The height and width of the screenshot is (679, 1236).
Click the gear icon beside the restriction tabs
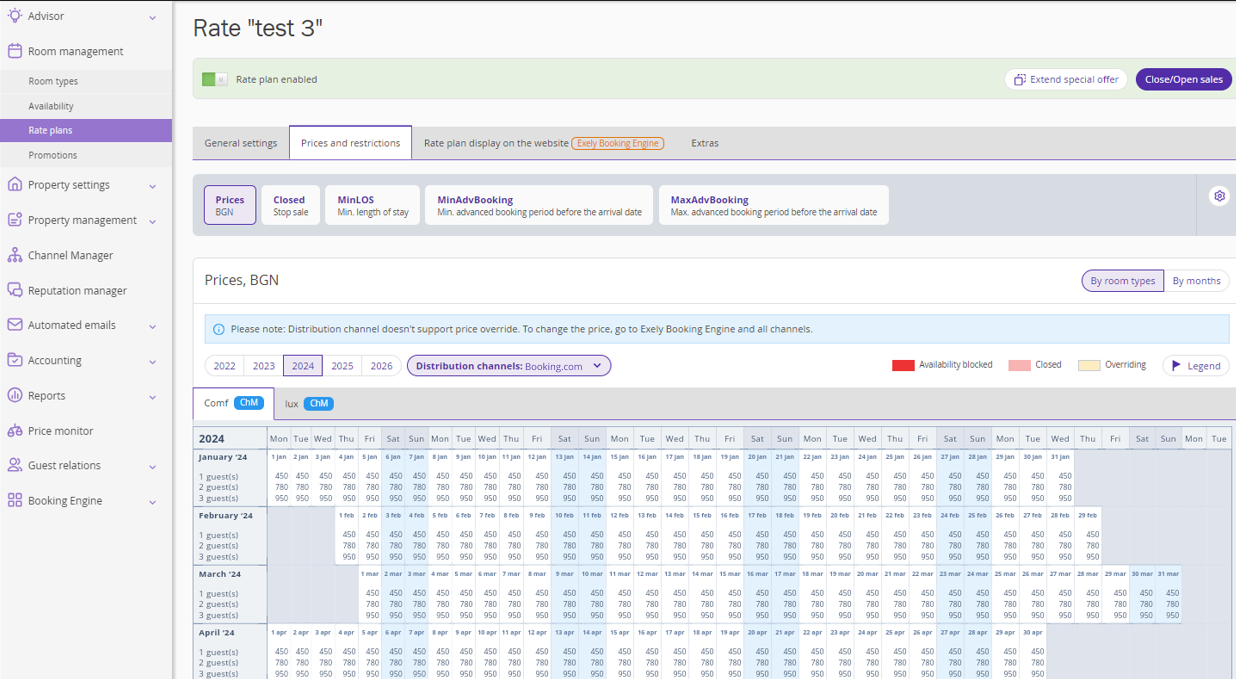pos(1219,196)
